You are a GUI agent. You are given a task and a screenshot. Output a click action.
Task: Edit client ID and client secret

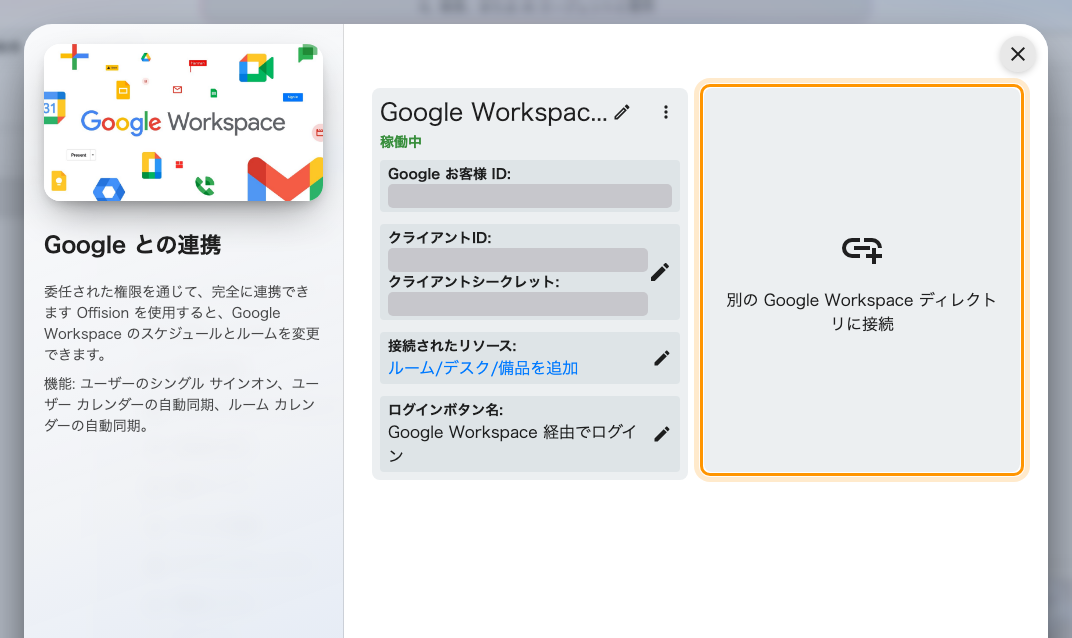click(x=660, y=272)
